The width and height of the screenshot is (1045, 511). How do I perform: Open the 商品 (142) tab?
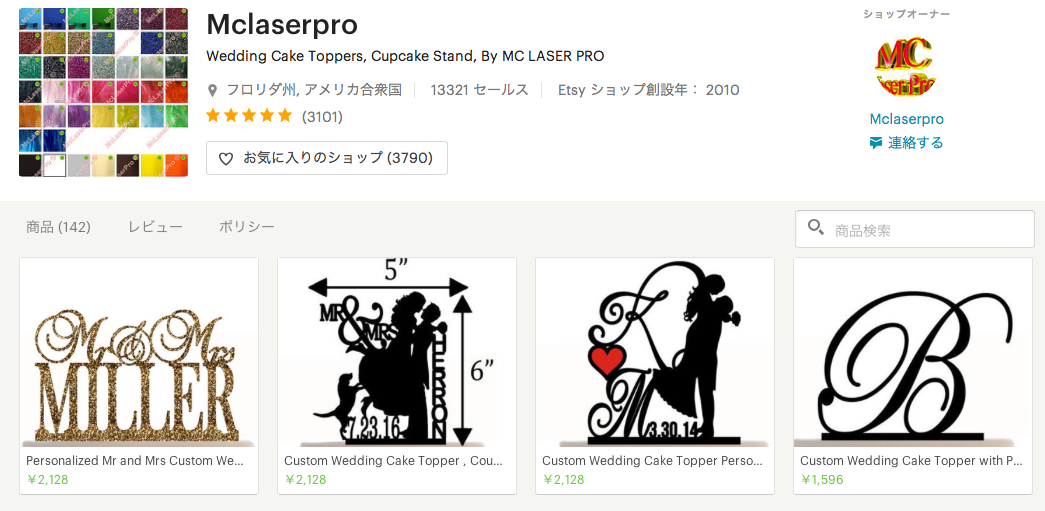(x=58, y=227)
